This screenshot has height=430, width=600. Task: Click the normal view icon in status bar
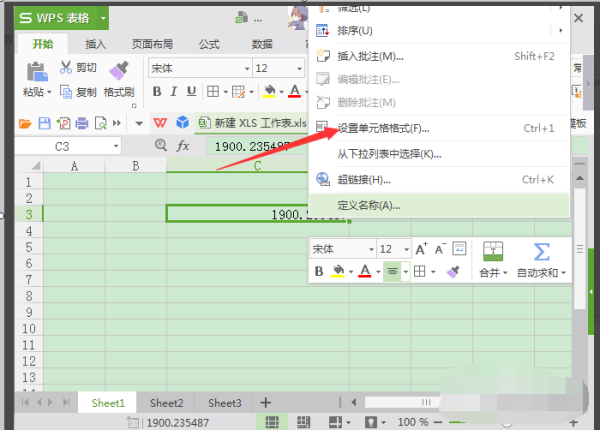(x=272, y=422)
